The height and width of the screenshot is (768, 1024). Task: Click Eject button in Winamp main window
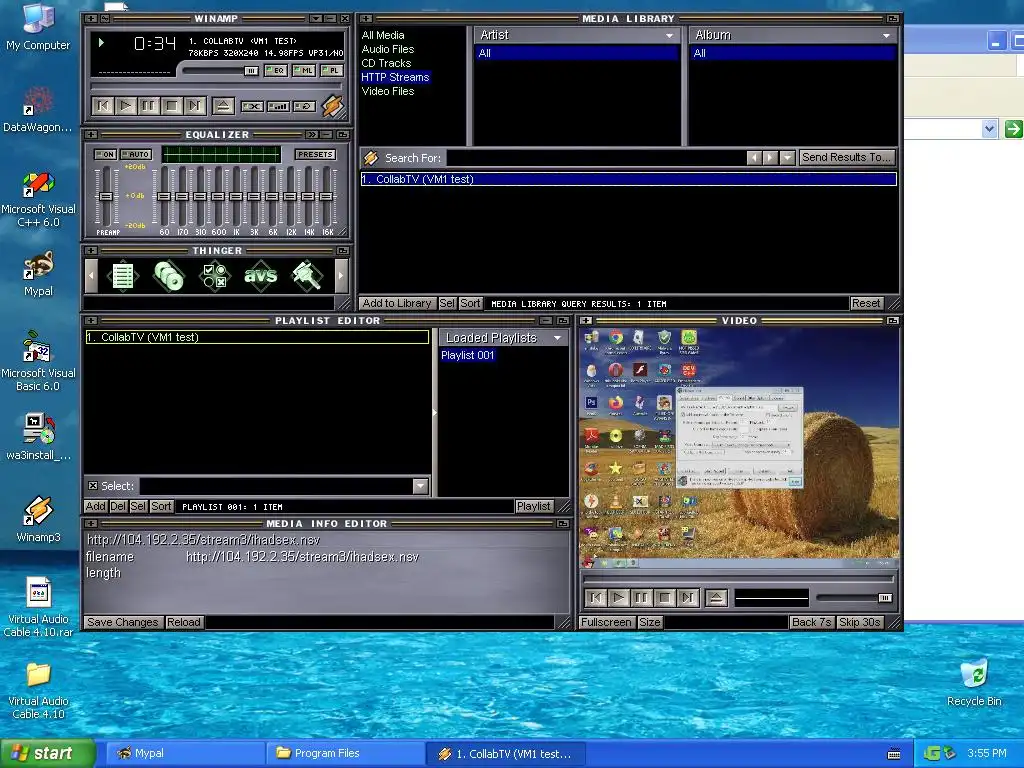click(223, 106)
